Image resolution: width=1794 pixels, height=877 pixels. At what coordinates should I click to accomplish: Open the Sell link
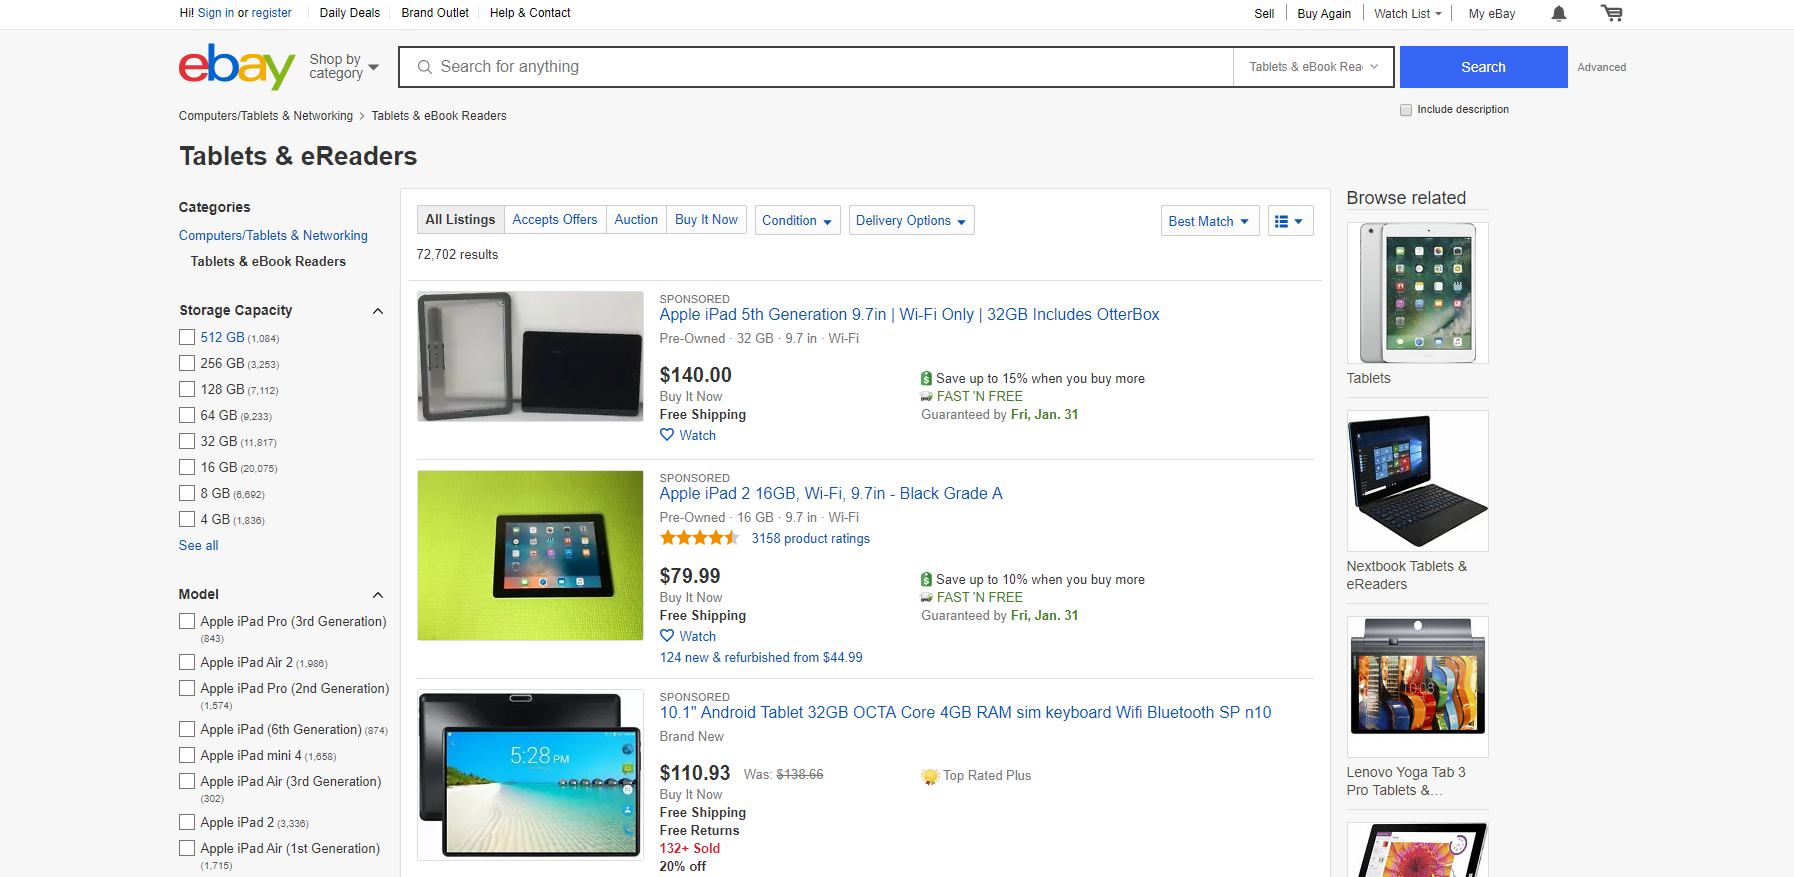[1264, 13]
